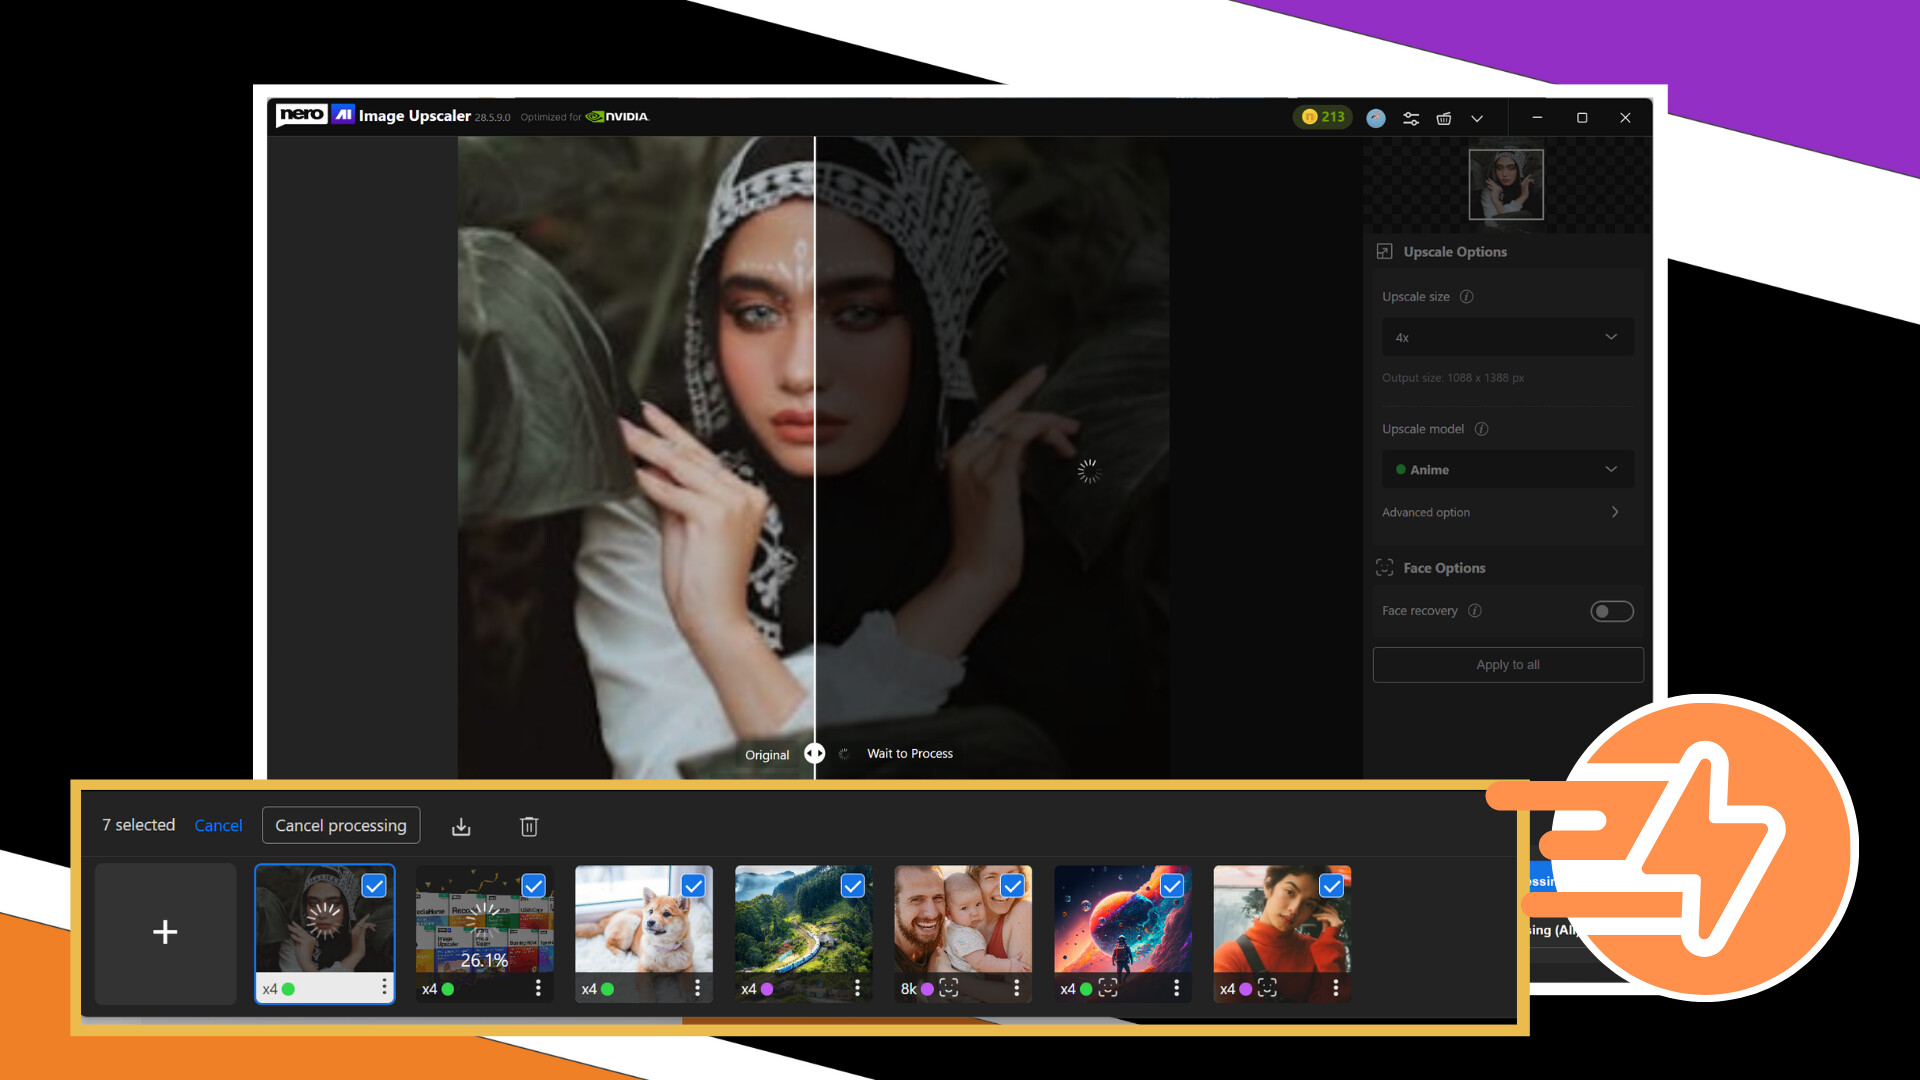Click the user profile avatar
The height and width of the screenshot is (1080, 1920).
tap(1376, 118)
